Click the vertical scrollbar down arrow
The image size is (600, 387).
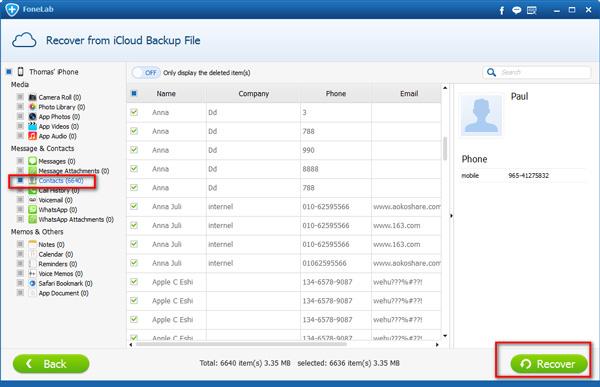(x=445, y=336)
